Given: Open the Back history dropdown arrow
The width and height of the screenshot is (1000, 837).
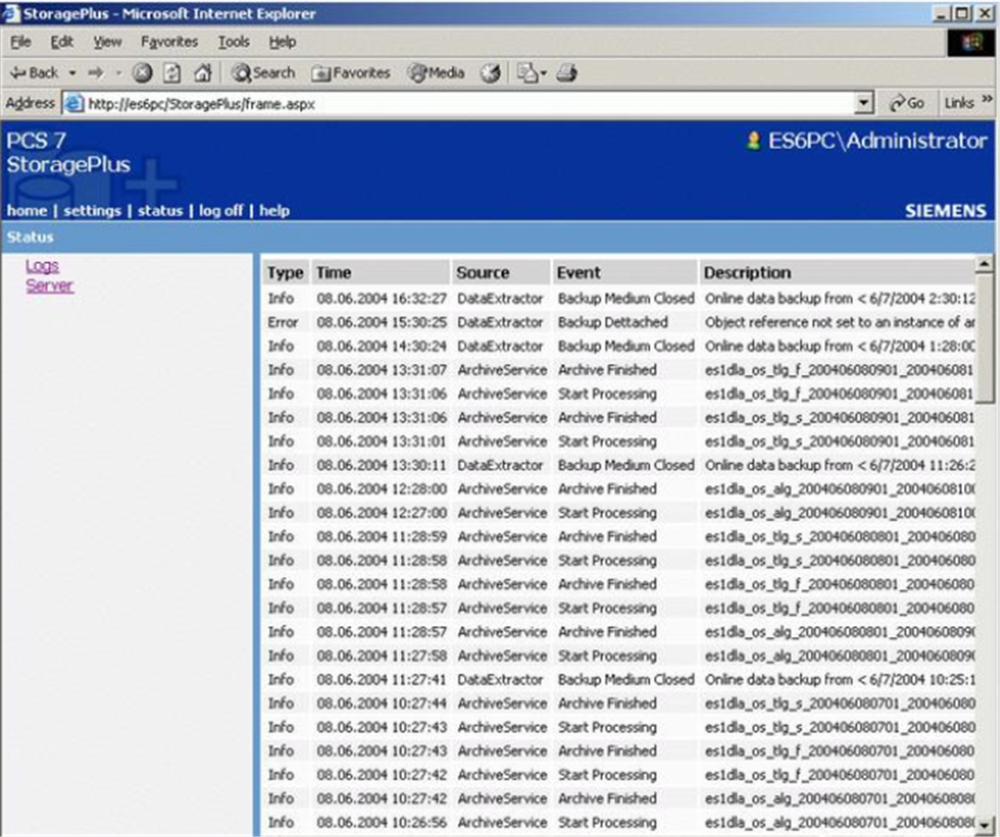Looking at the screenshot, I should [x=72, y=73].
